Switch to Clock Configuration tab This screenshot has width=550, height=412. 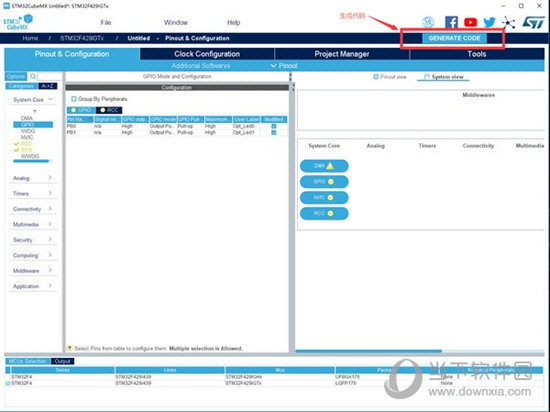coord(207,54)
